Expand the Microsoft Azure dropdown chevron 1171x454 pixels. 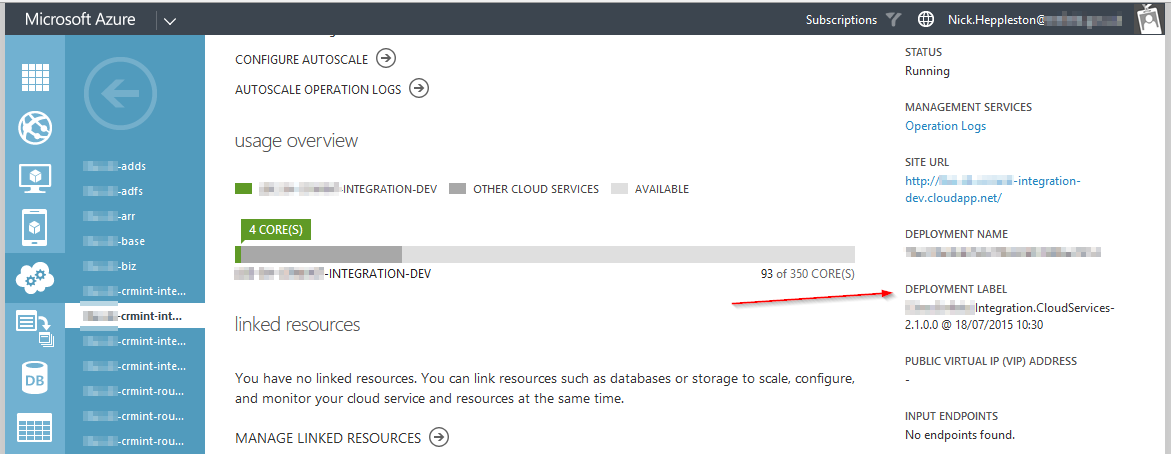coord(168,20)
